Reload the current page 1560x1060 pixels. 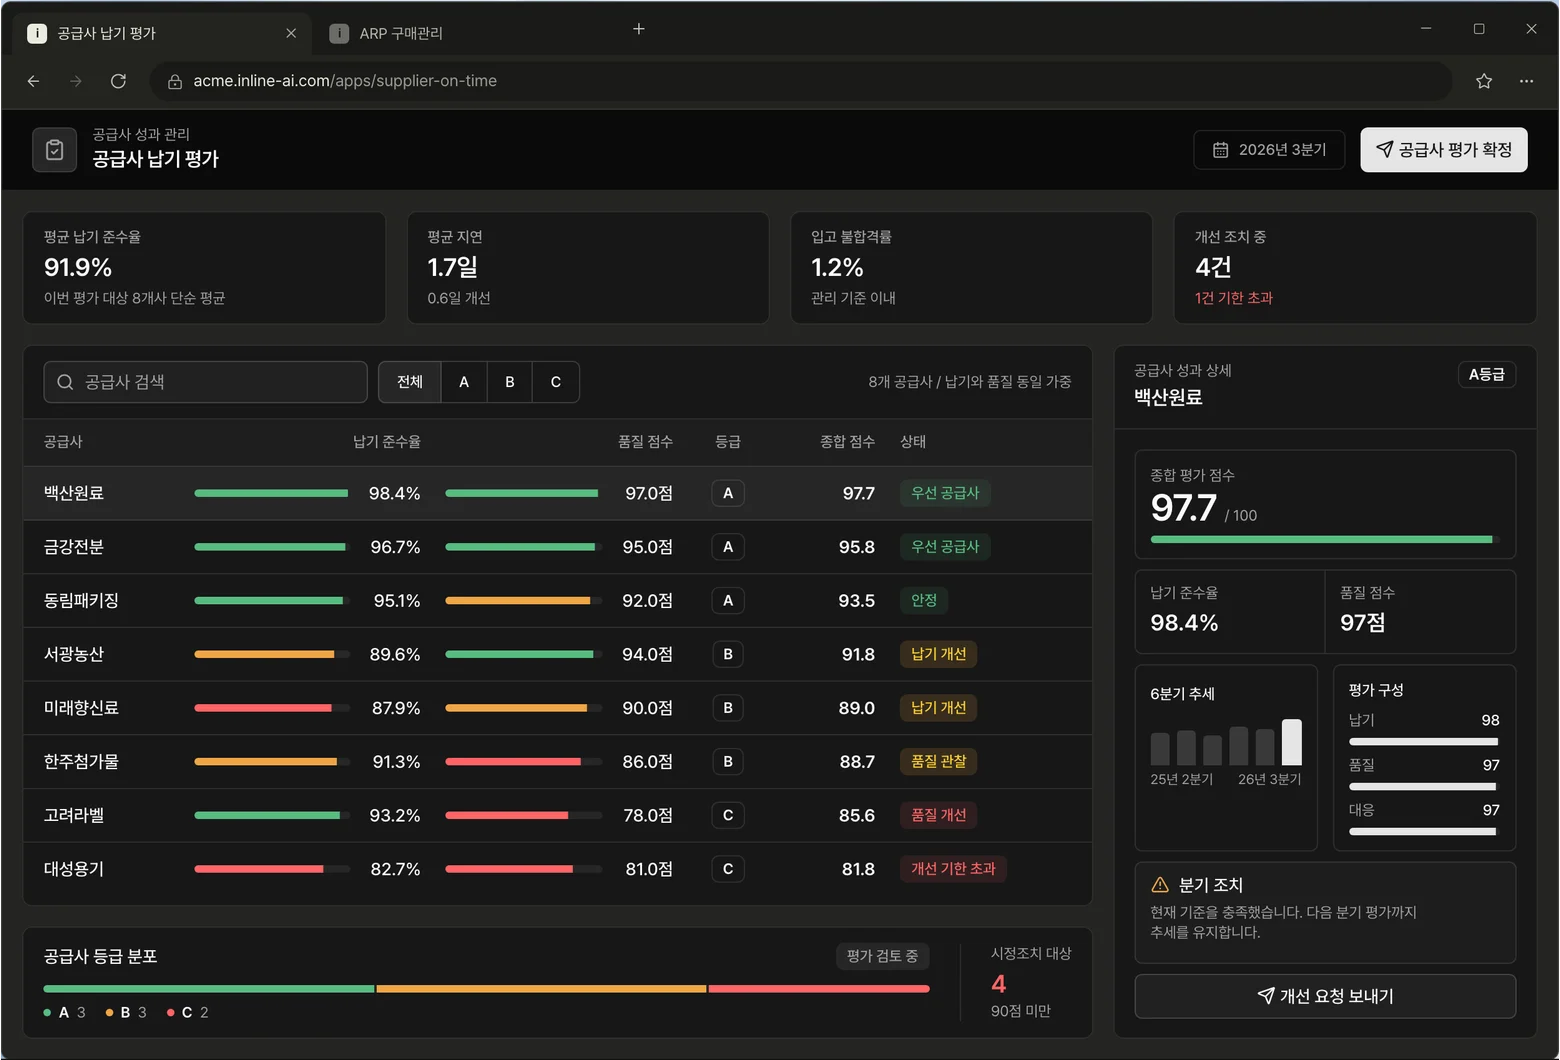[x=118, y=81]
